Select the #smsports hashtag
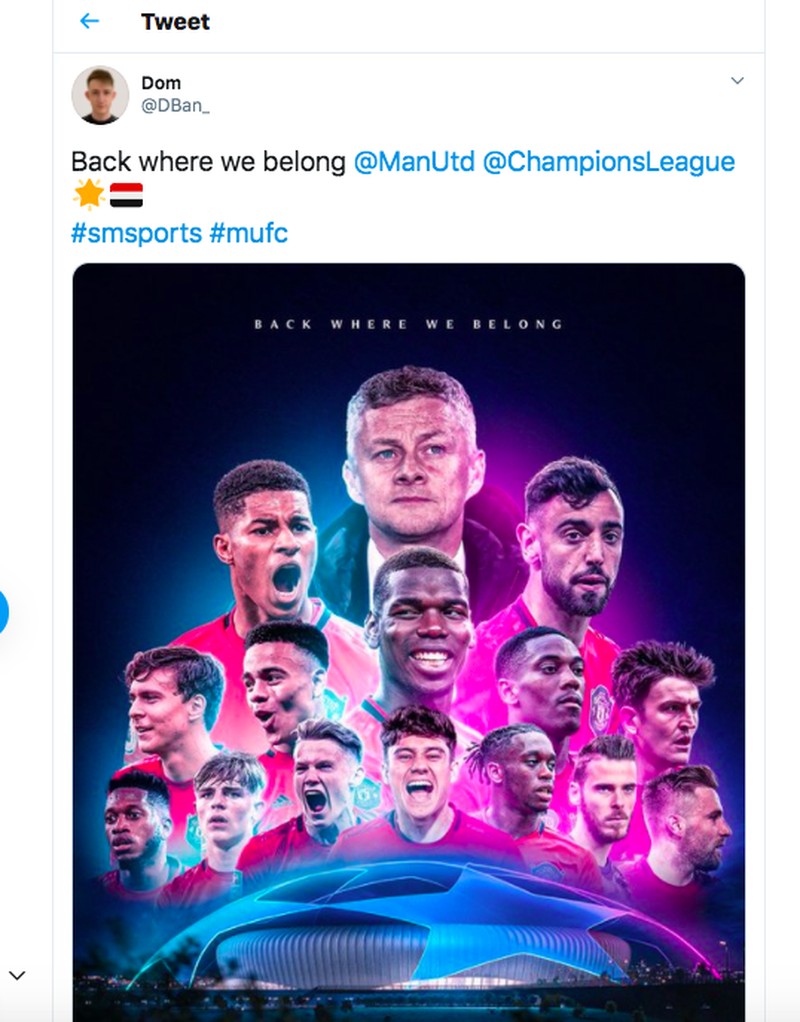Screen dimensions: 800x1022 click(136, 236)
